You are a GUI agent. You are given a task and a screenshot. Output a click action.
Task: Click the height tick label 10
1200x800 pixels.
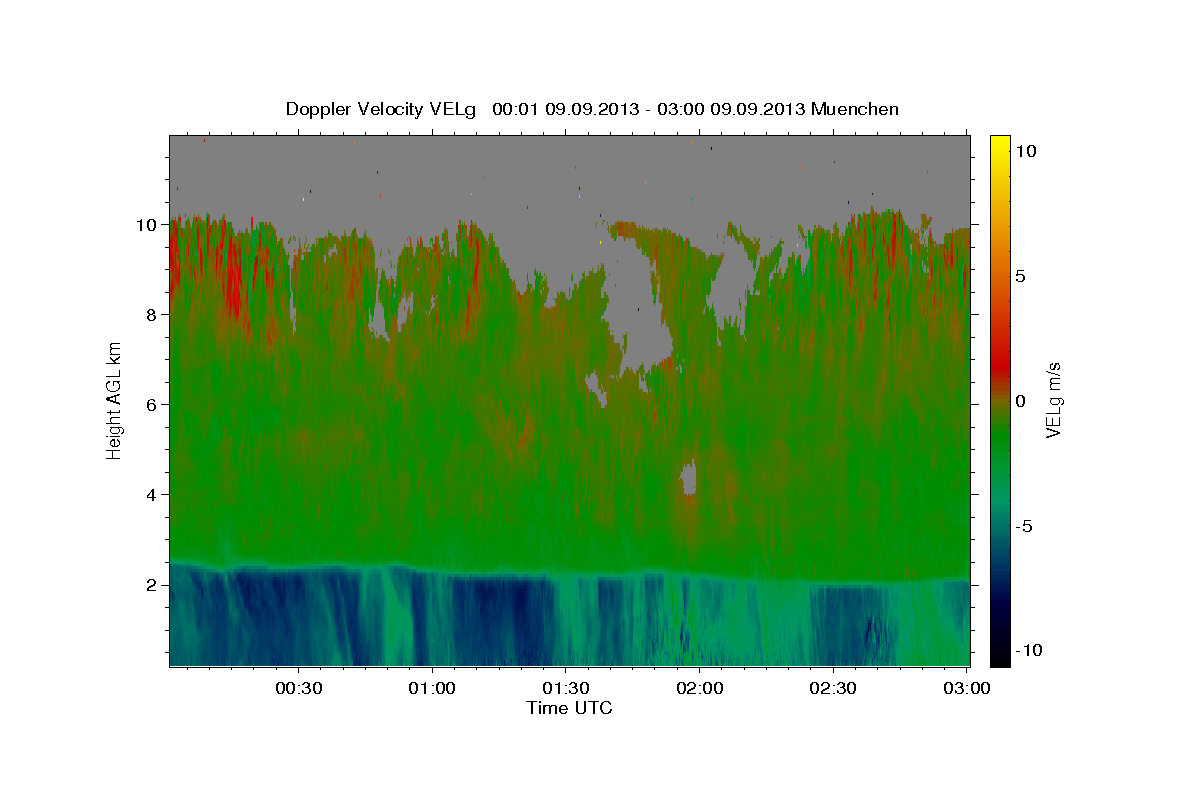147,225
